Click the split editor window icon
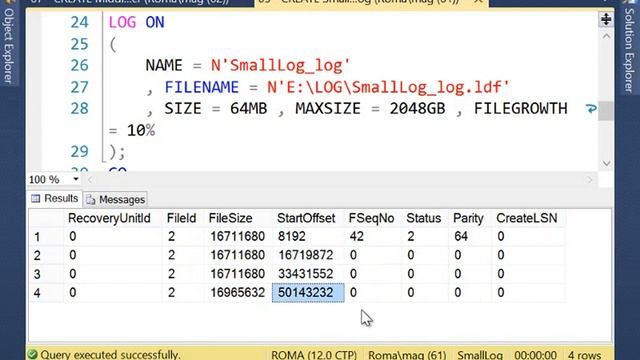This screenshot has width=640, height=360. (x=606, y=19)
